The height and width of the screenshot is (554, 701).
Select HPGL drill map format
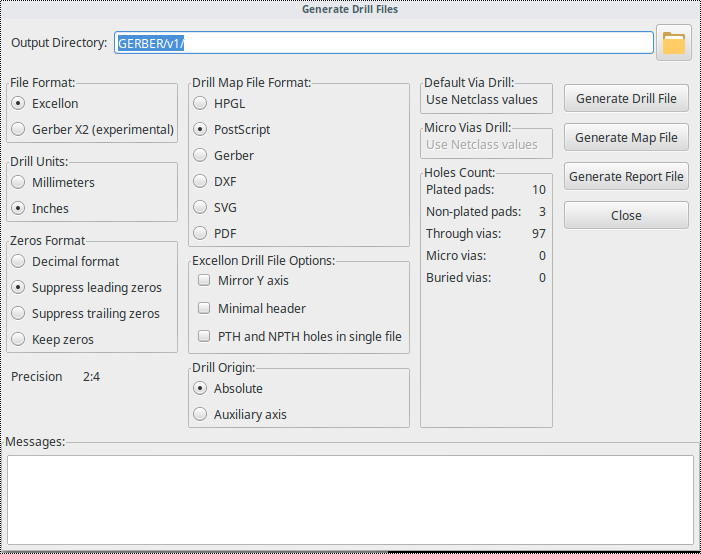[x=201, y=103]
